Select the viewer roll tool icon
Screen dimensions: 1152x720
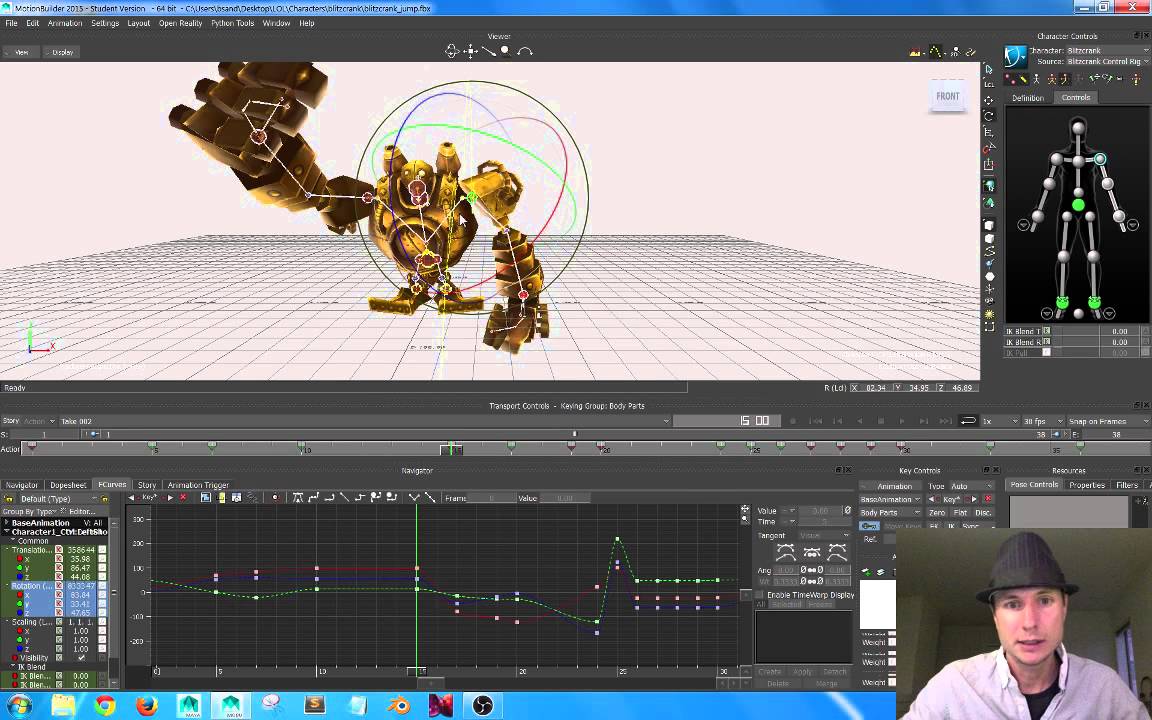(525, 51)
